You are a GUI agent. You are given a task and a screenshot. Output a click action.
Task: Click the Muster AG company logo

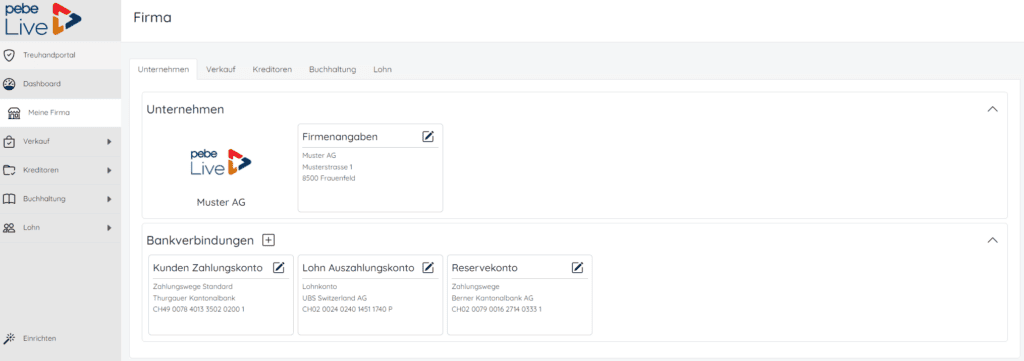click(x=221, y=163)
